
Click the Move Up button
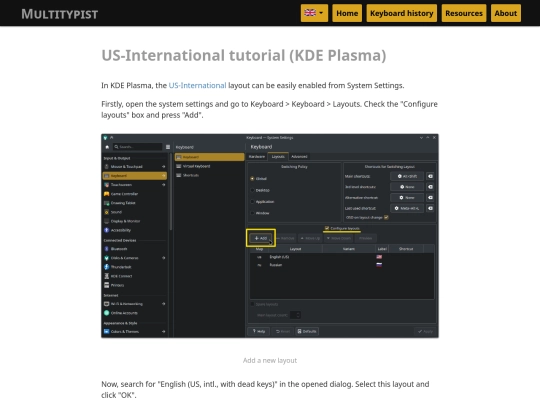(x=310, y=238)
